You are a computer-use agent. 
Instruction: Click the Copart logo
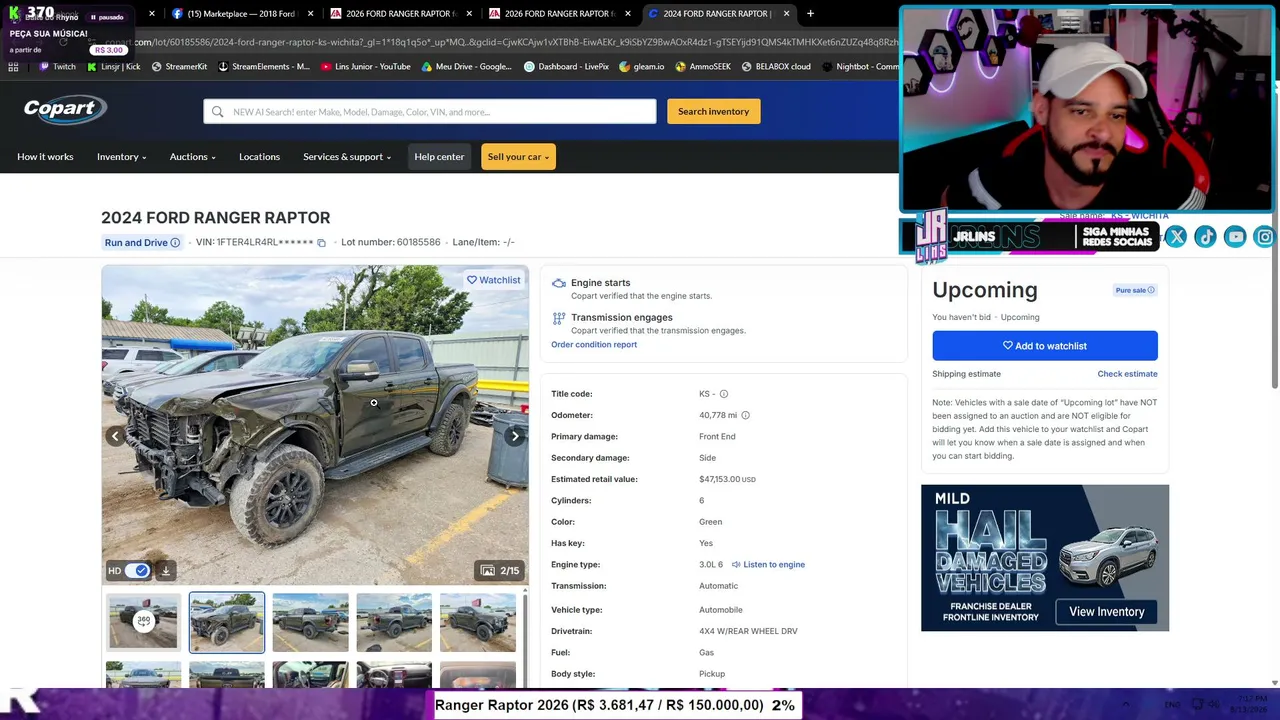click(65, 110)
